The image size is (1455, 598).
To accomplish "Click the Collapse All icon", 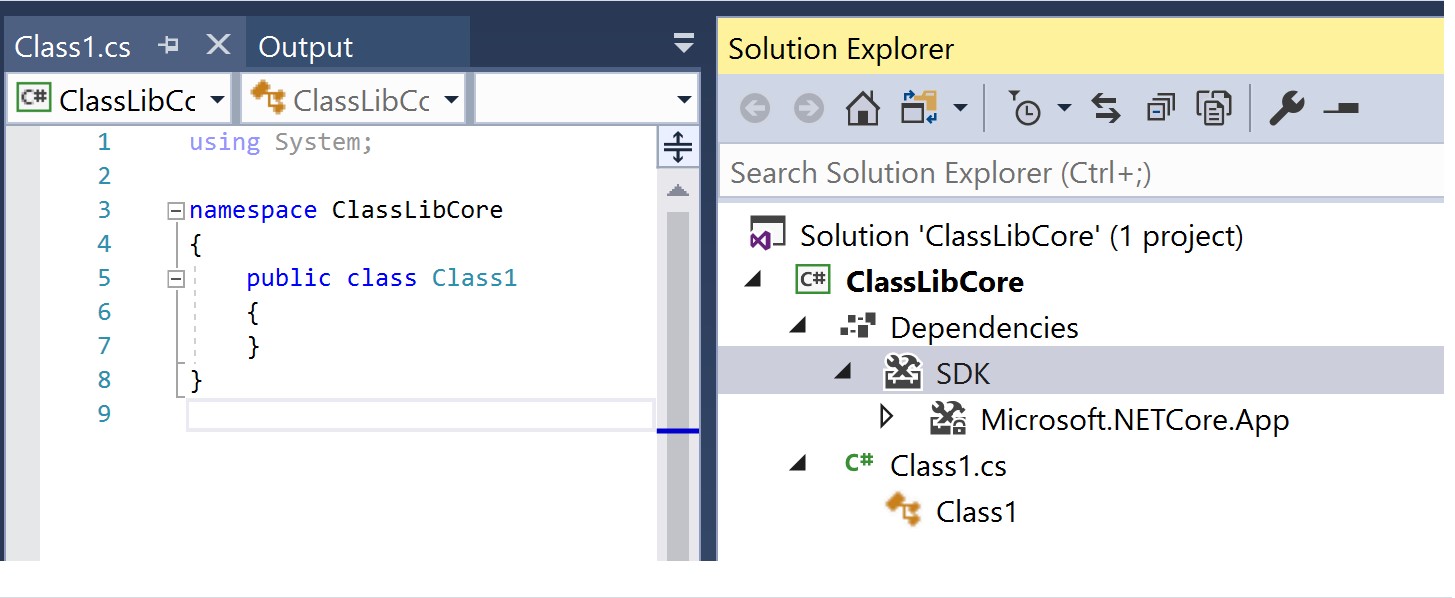I will tap(1160, 108).
